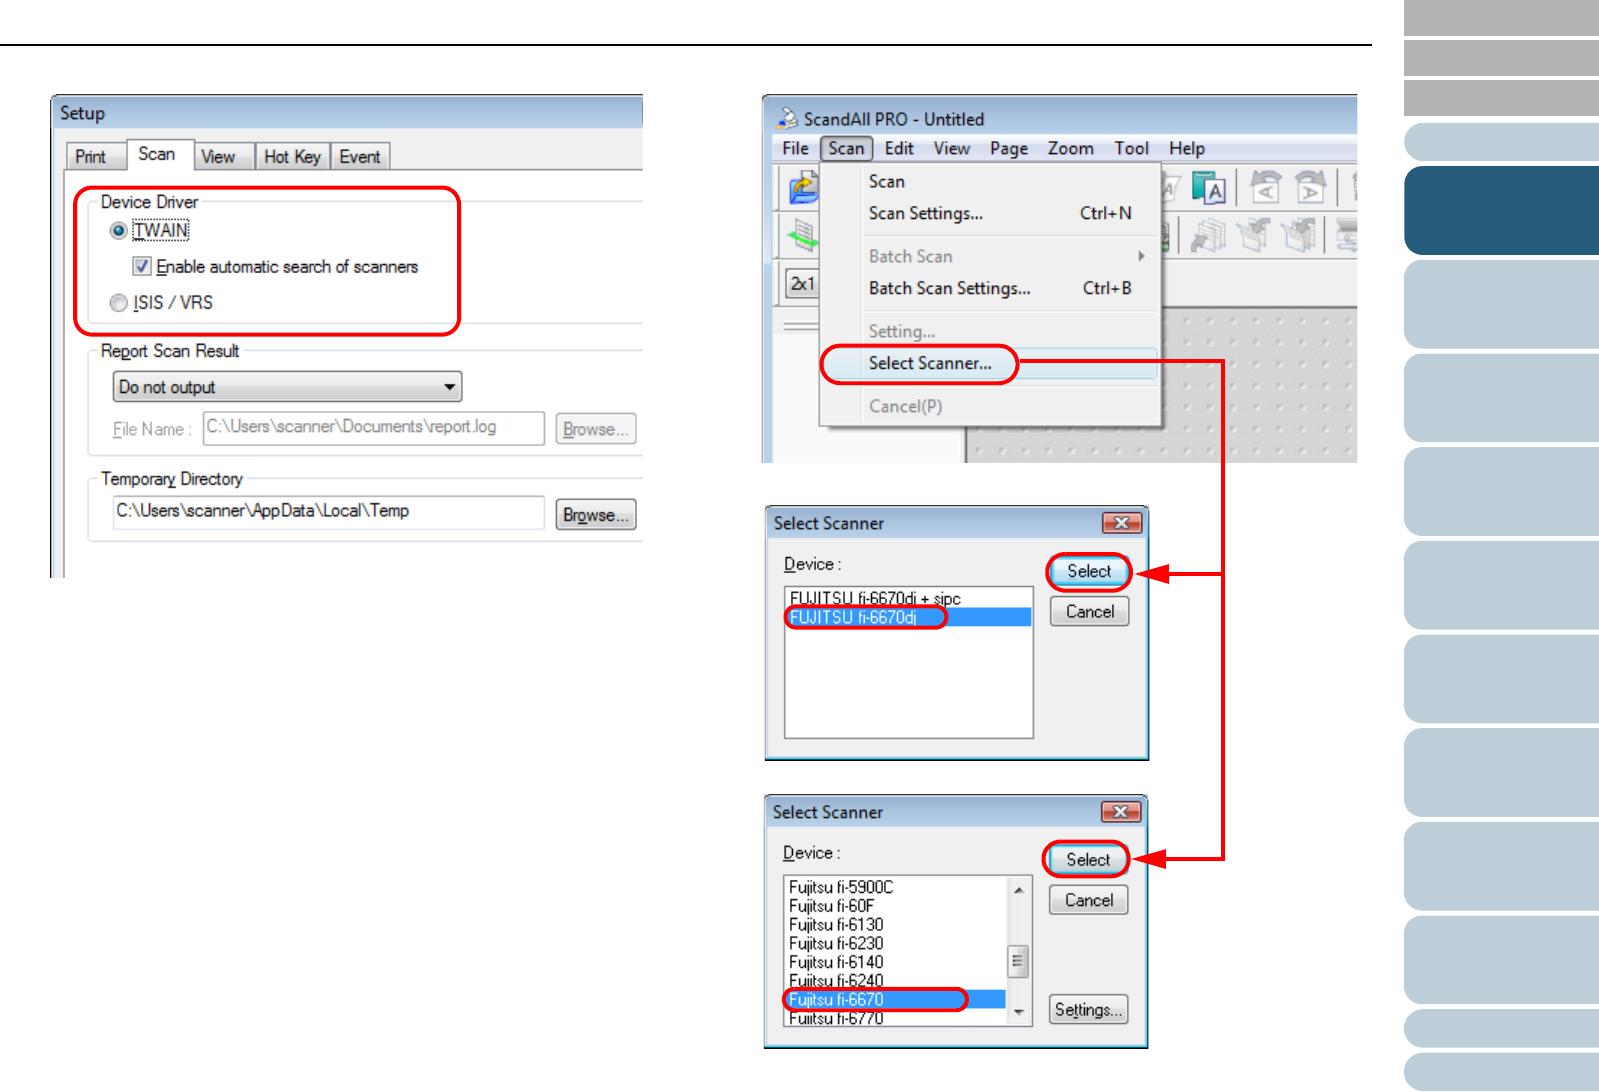Select Fujitsu fi-6770 in device list

pyautogui.click(x=896, y=1018)
